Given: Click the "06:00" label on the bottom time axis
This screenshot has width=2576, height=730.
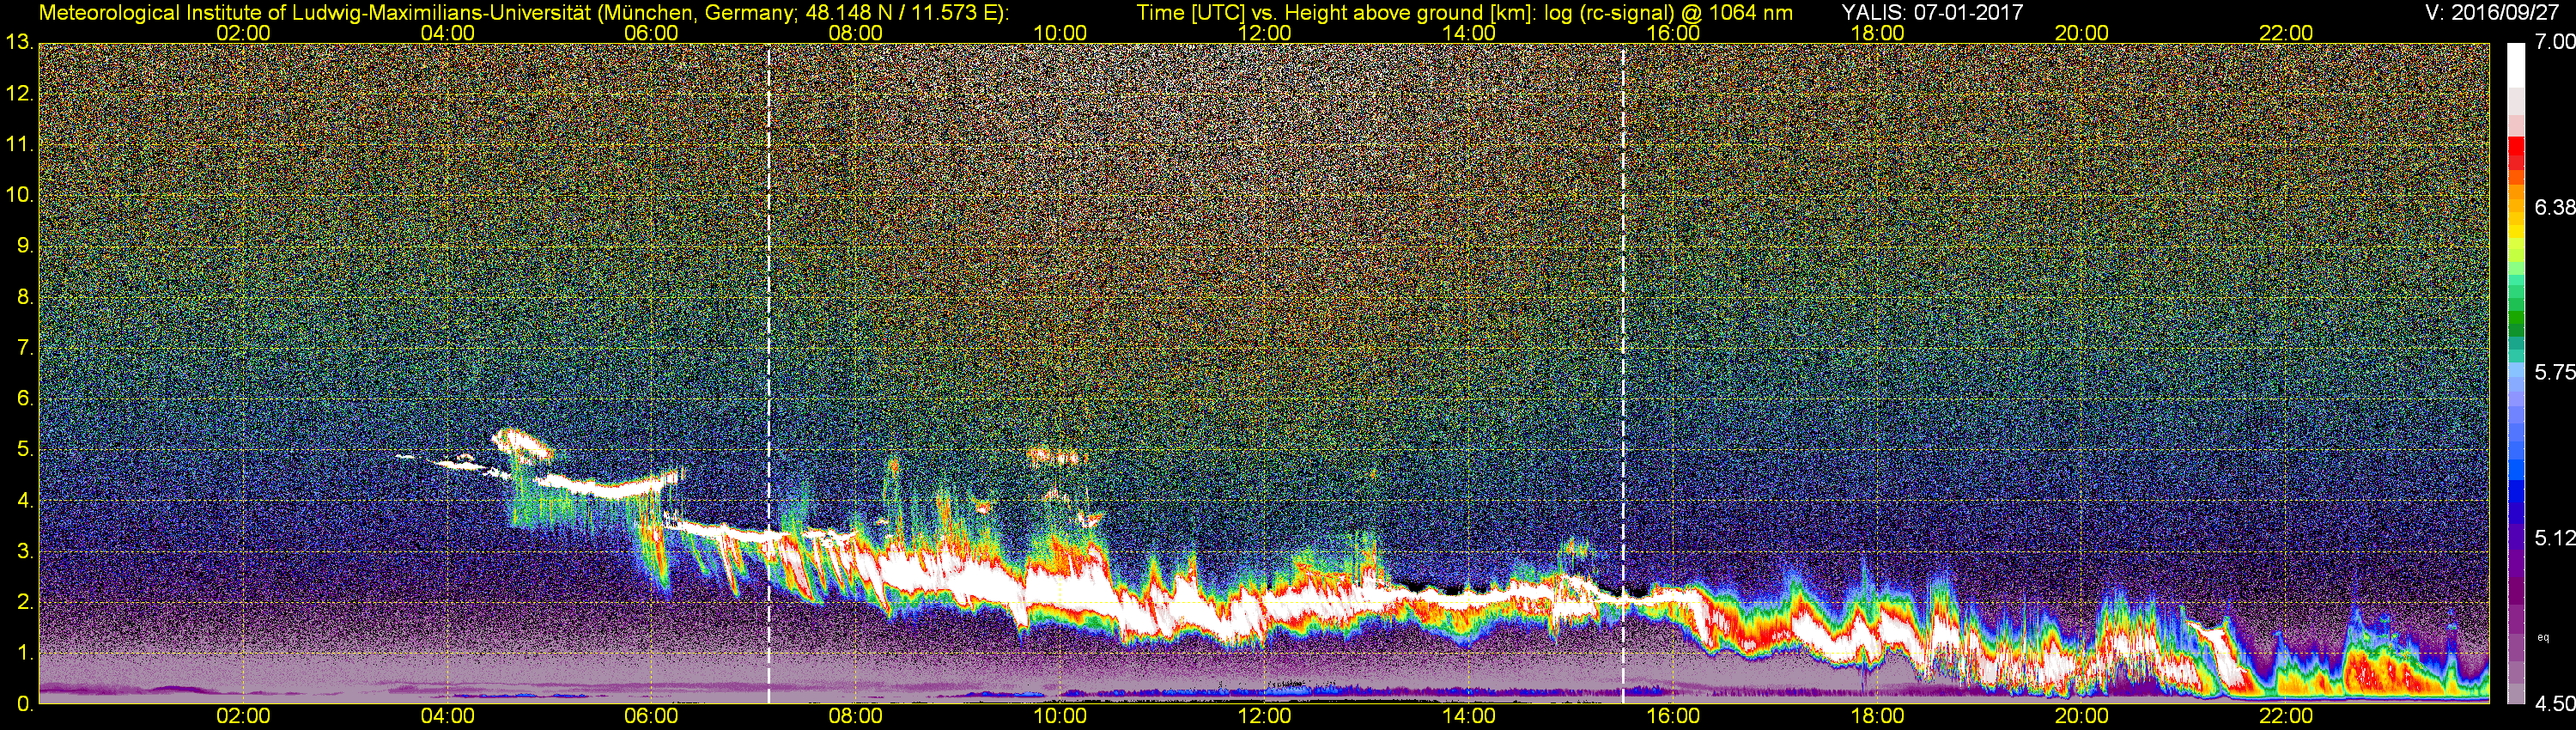Looking at the screenshot, I should pos(651,716).
